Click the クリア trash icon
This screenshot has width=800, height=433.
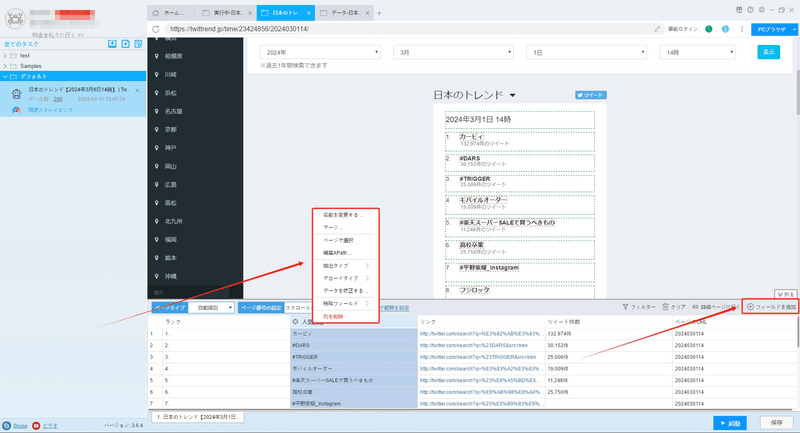665,307
